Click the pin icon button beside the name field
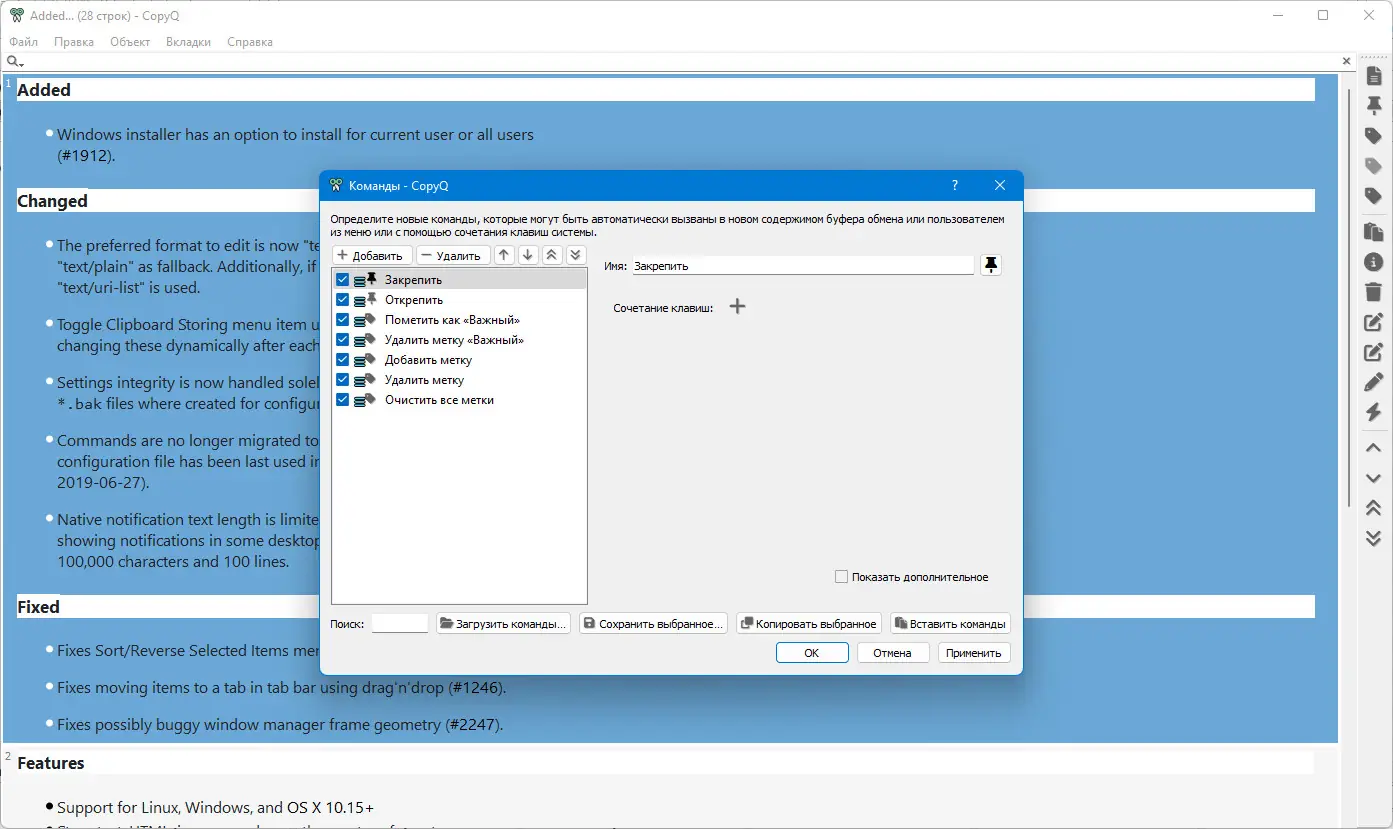Screen dimensions: 1393x829 990,265
